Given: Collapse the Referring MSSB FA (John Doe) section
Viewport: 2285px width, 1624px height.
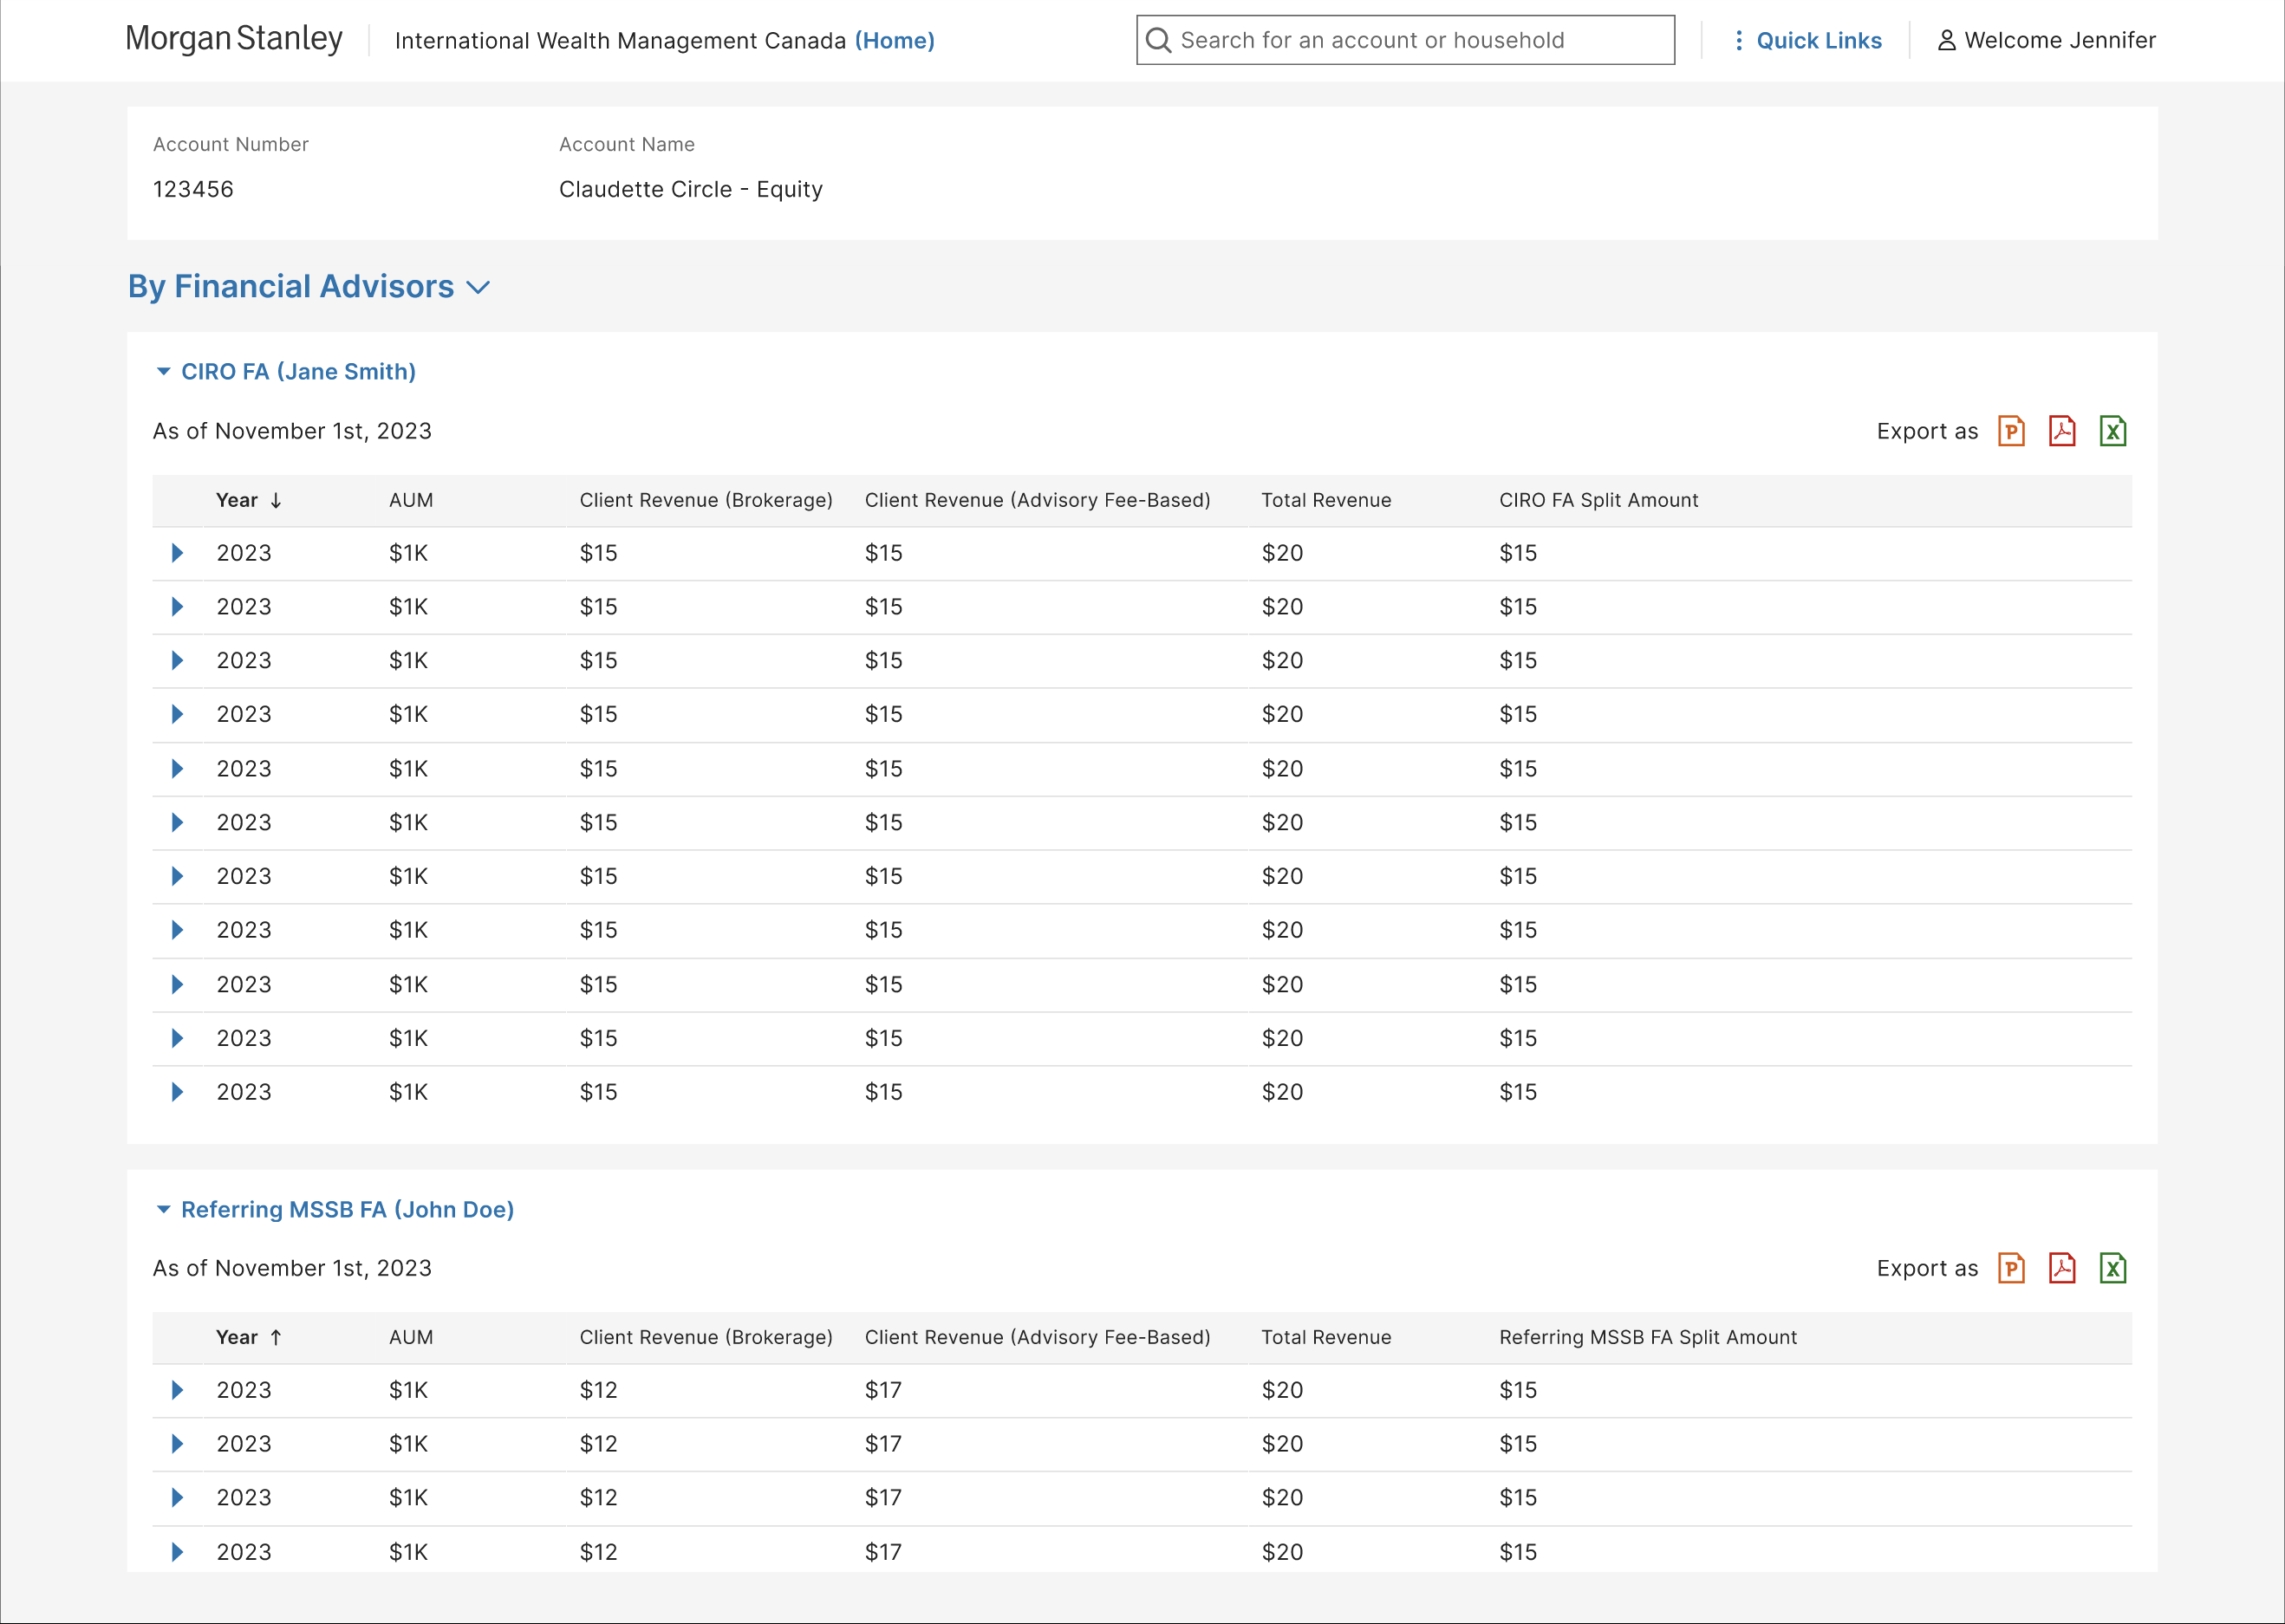Looking at the screenshot, I should coord(164,1209).
